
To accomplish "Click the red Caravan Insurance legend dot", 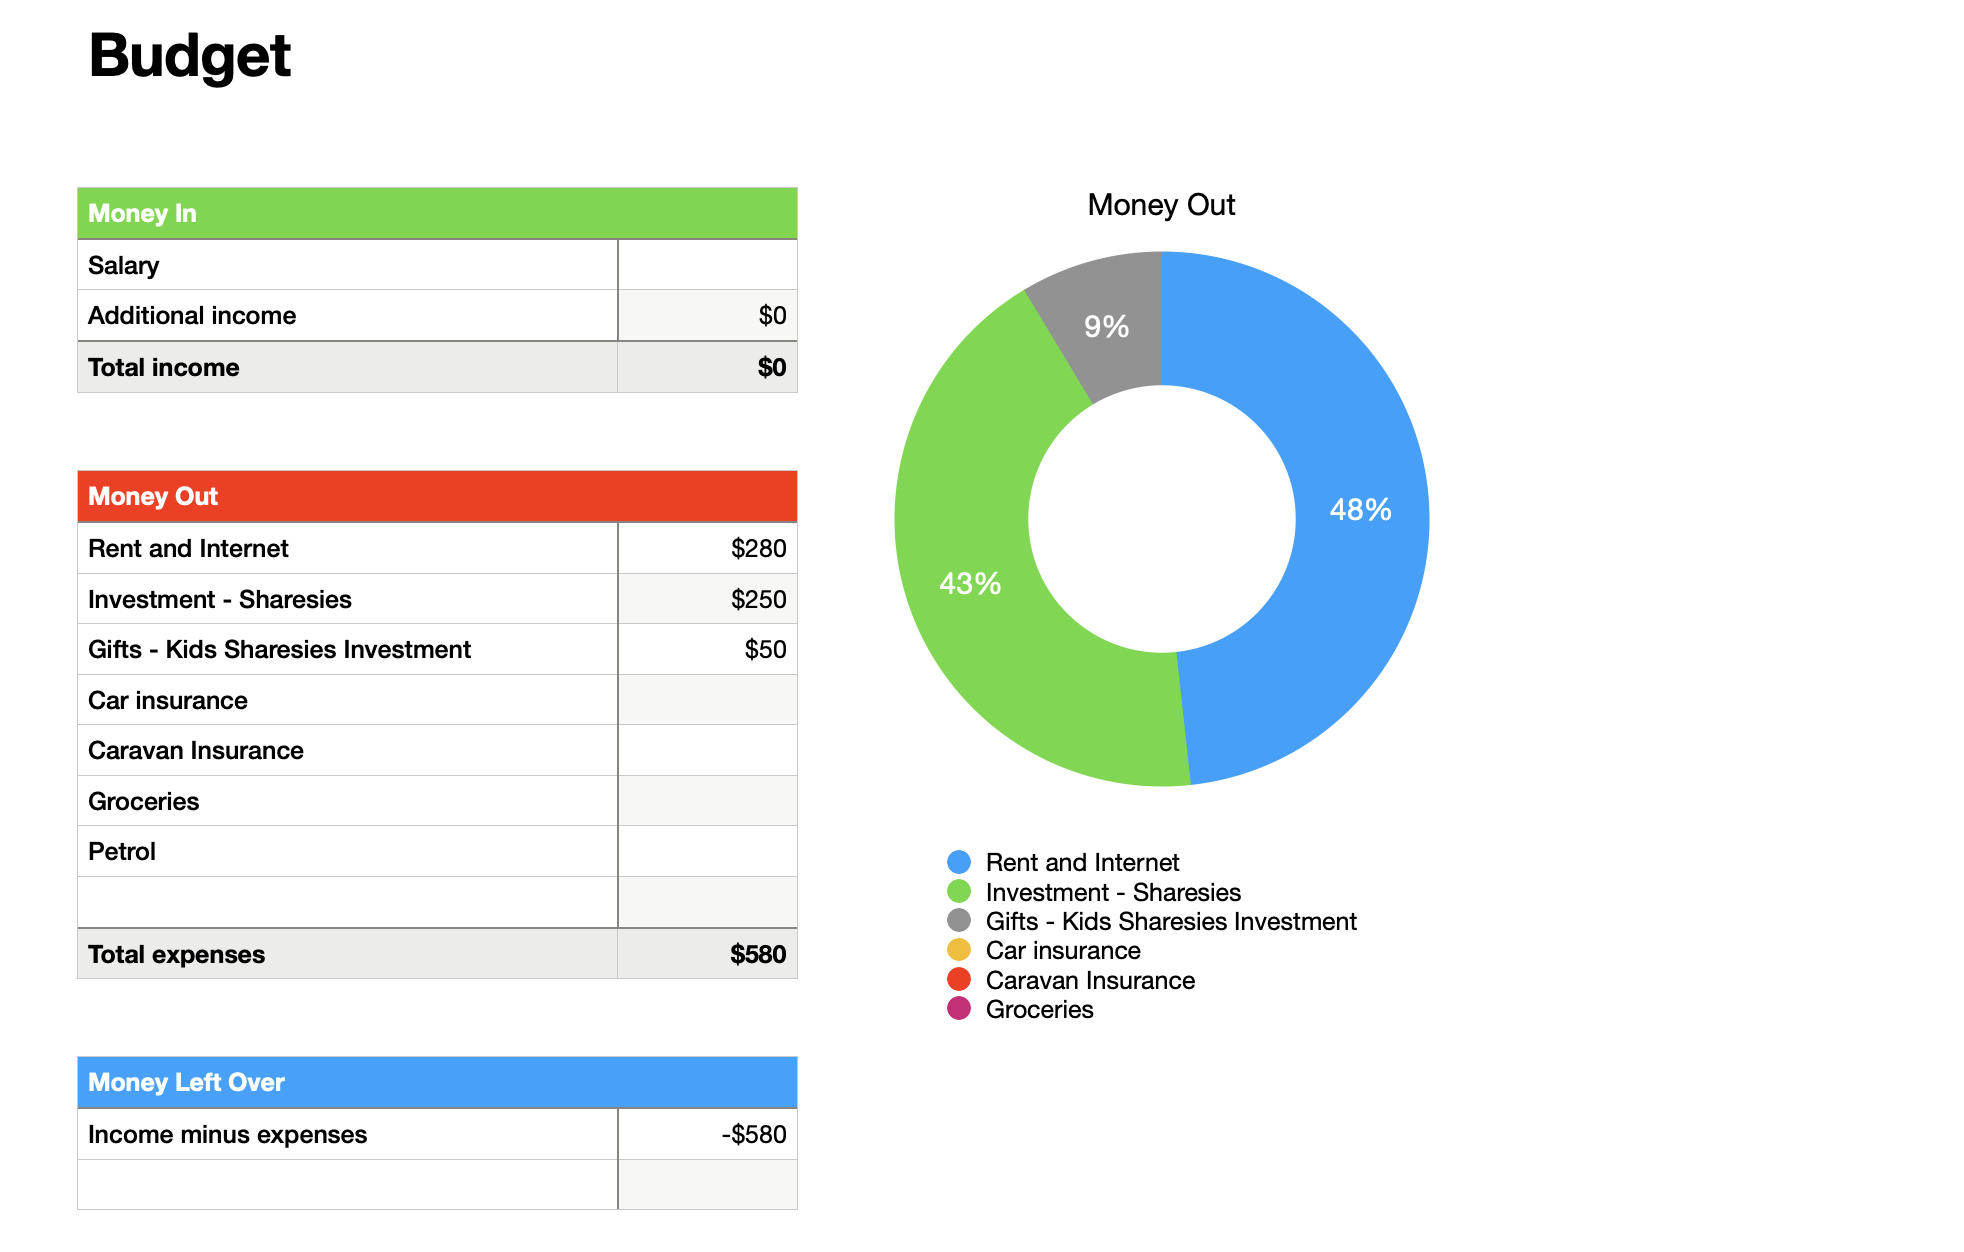I will pyautogui.click(x=959, y=979).
